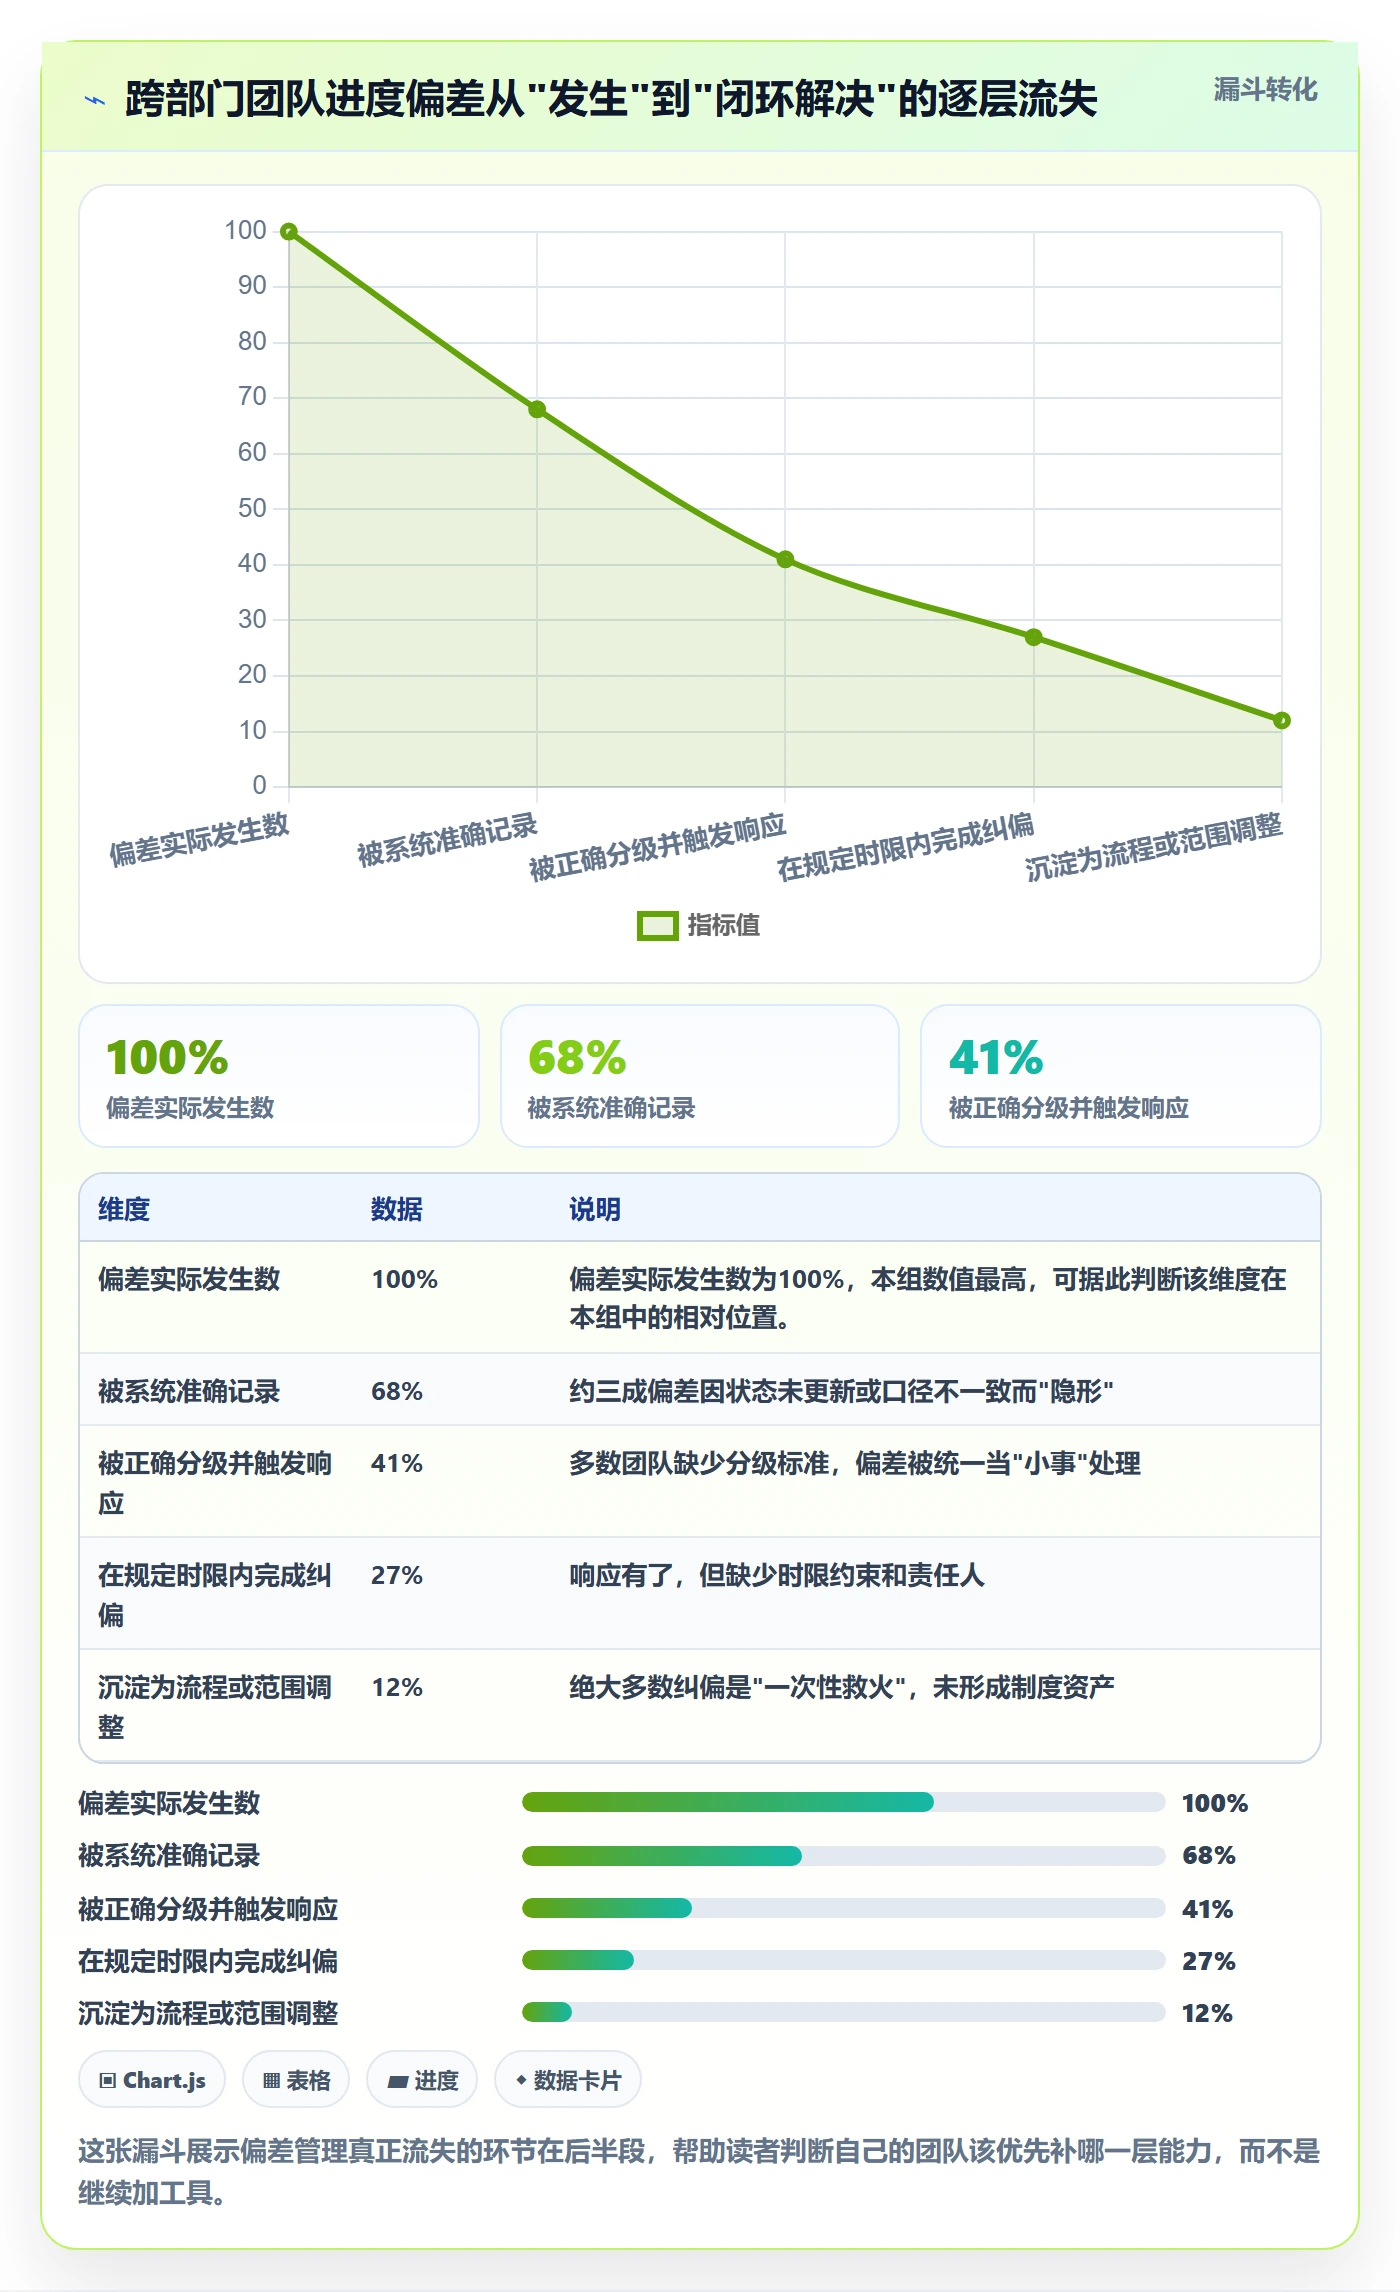Open the 68% 被系统准确记录 data card
1400x2292 pixels.
click(x=700, y=1076)
